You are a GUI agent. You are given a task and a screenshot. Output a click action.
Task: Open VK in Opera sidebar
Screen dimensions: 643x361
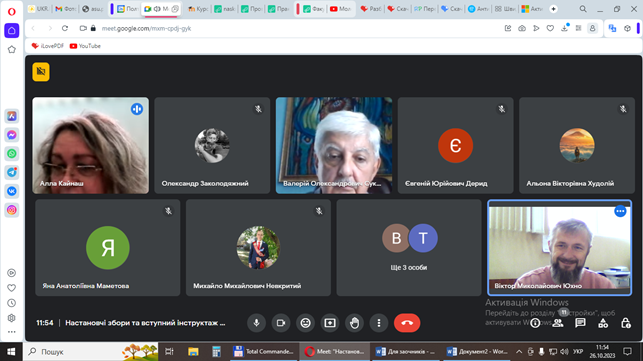[11, 191]
